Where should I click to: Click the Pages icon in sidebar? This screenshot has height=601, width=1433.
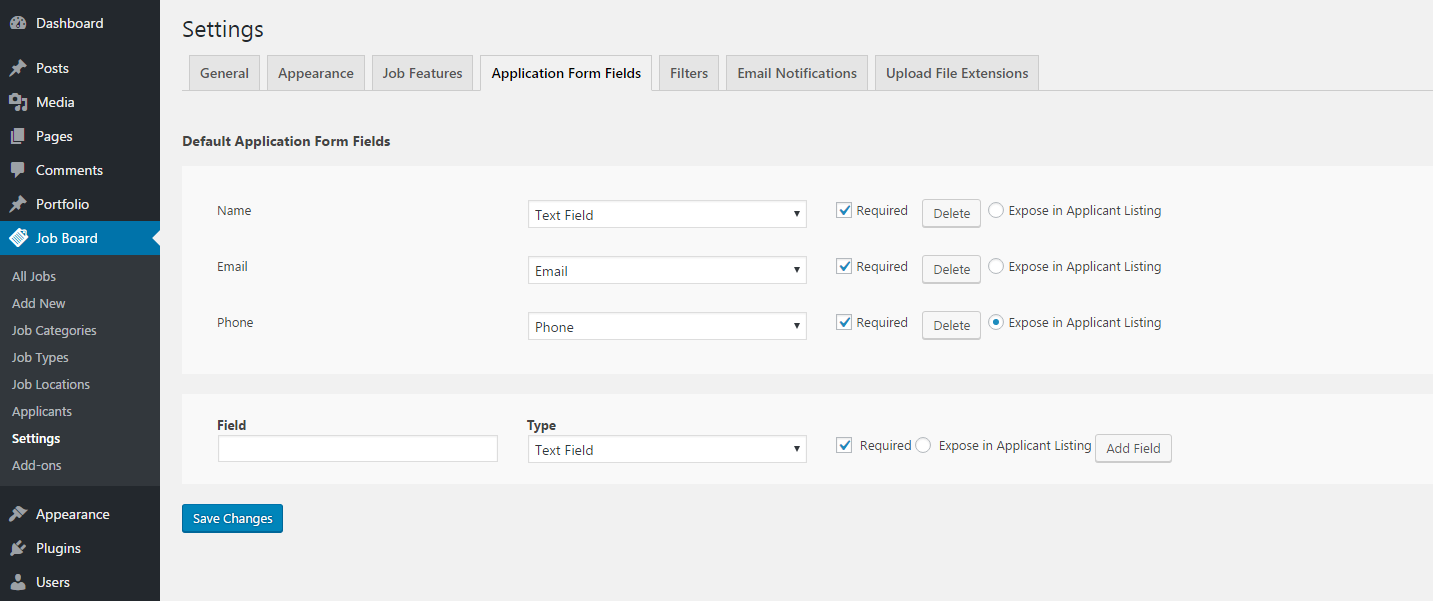tap(18, 136)
